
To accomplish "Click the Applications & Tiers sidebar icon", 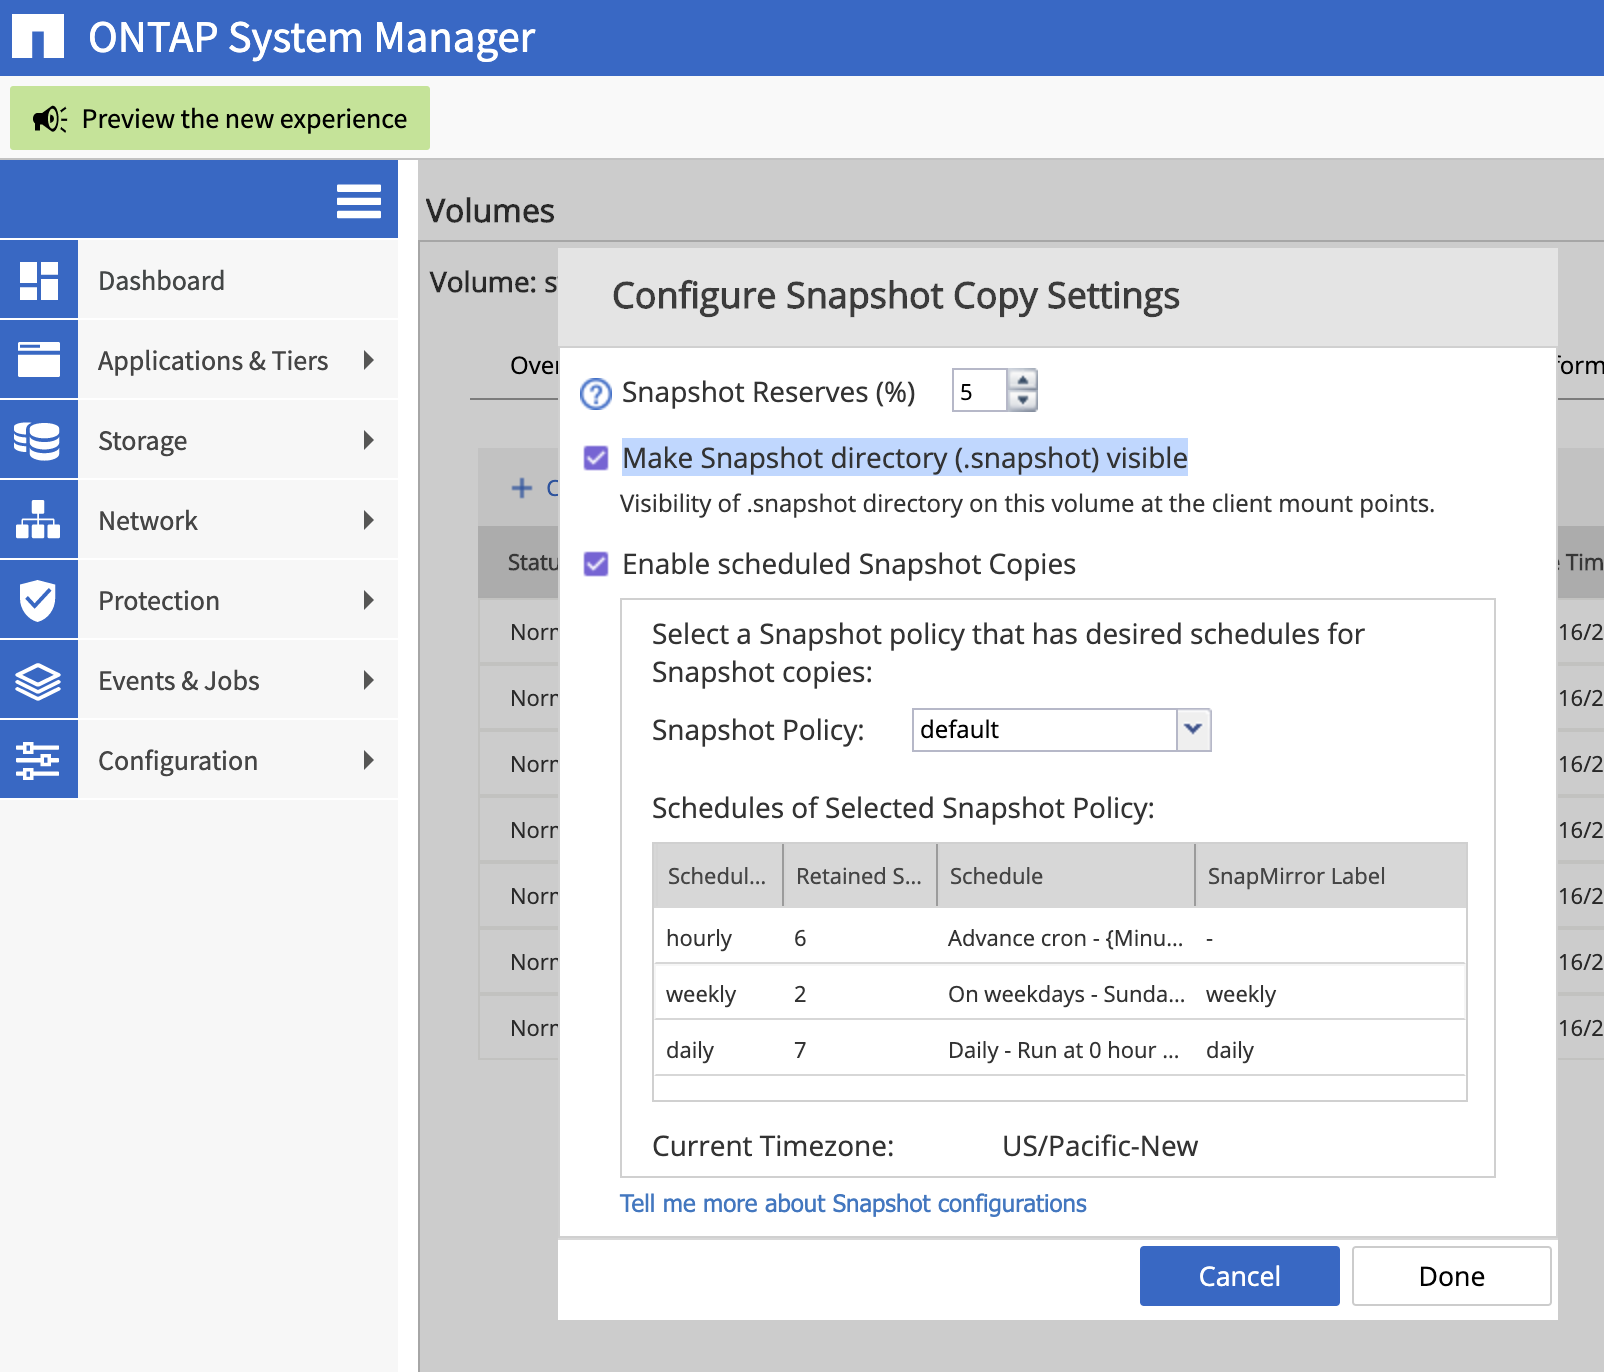I will point(39,360).
